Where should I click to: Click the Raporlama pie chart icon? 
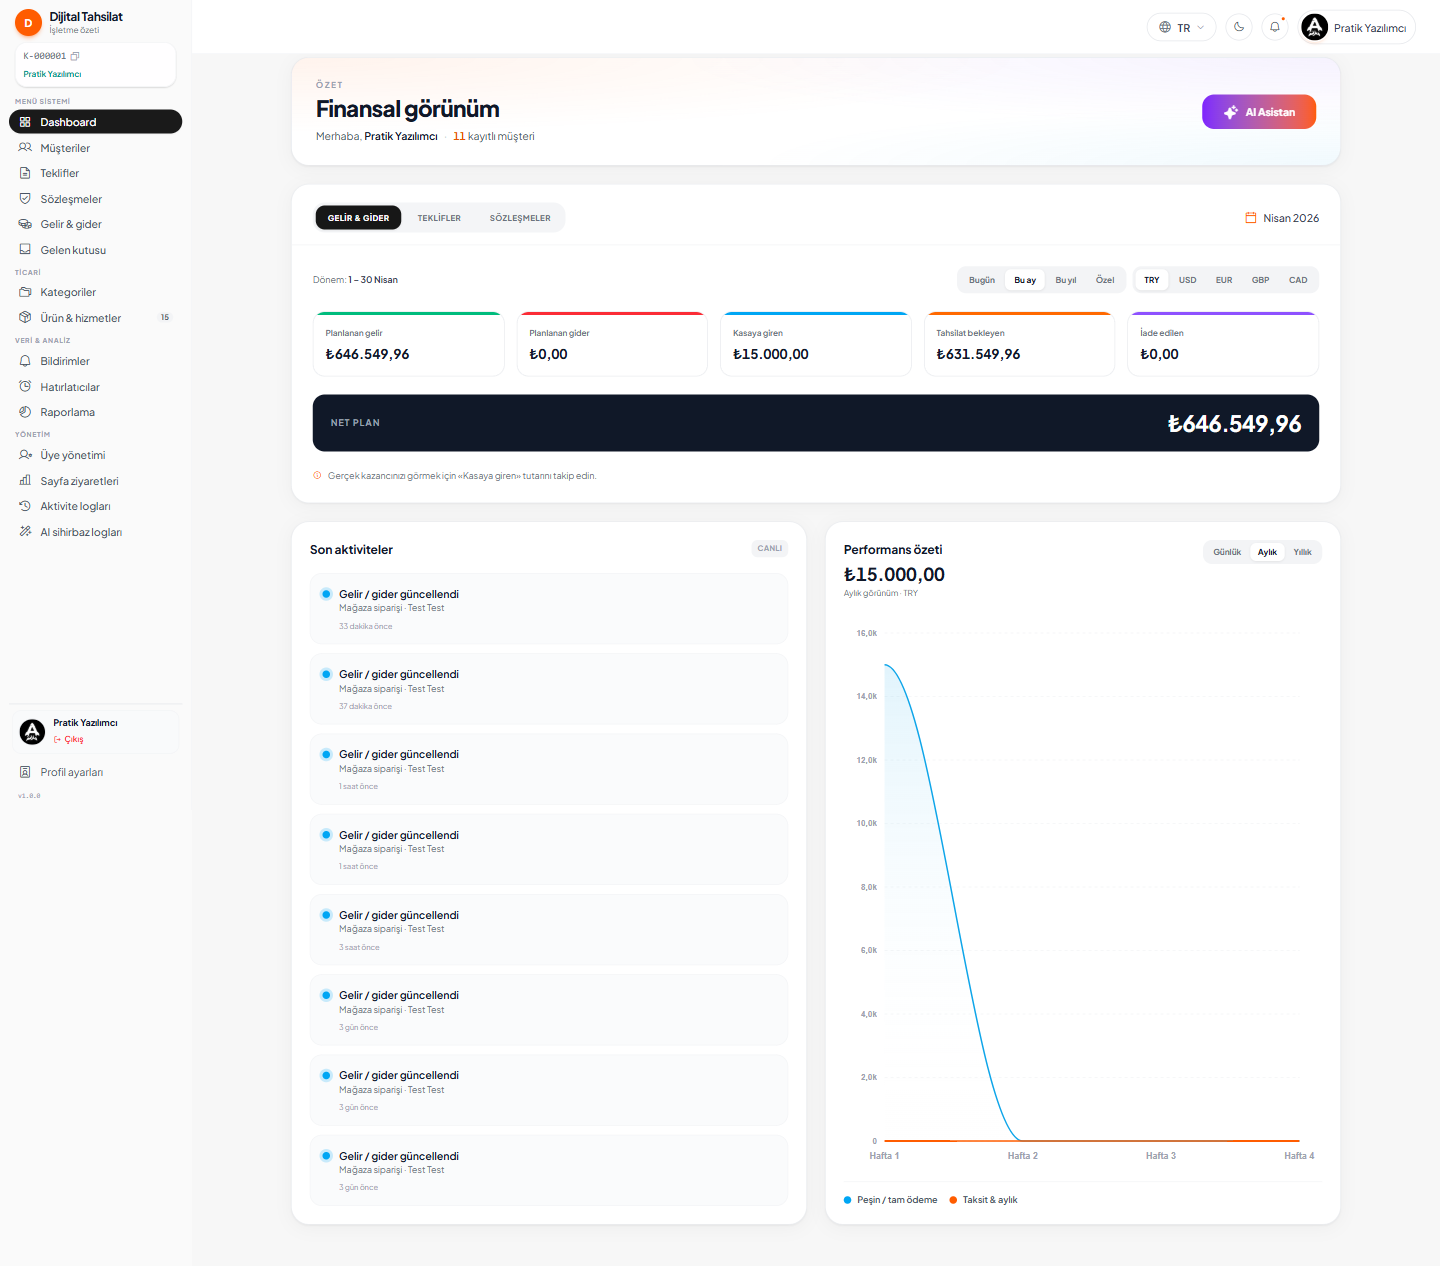(25, 412)
